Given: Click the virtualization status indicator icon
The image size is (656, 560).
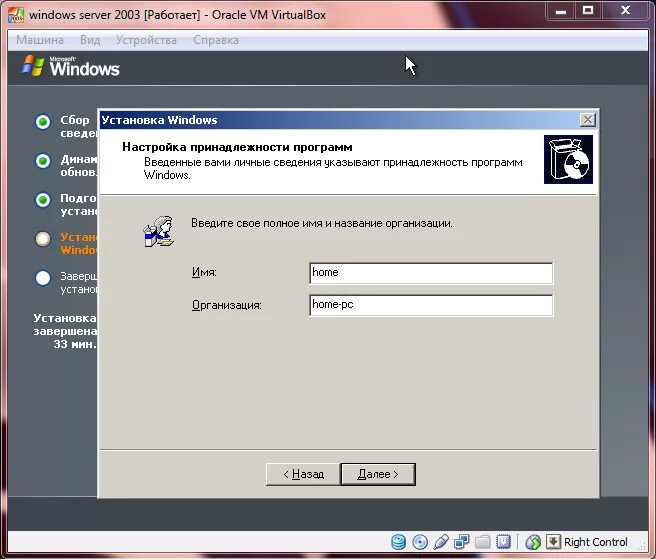Looking at the screenshot, I should point(503,542).
